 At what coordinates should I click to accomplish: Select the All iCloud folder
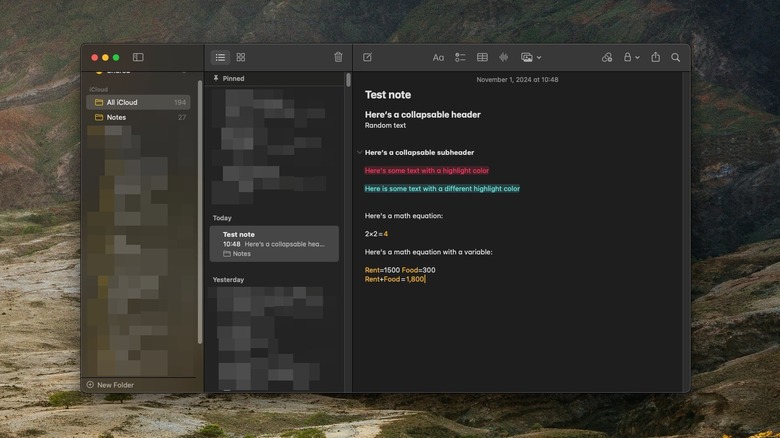(122, 102)
